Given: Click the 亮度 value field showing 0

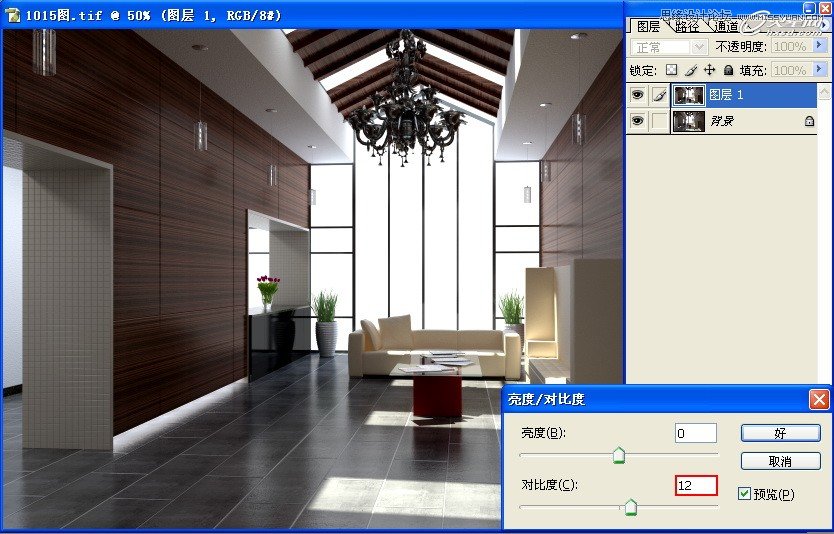Looking at the screenshot, I should (696, 433).
